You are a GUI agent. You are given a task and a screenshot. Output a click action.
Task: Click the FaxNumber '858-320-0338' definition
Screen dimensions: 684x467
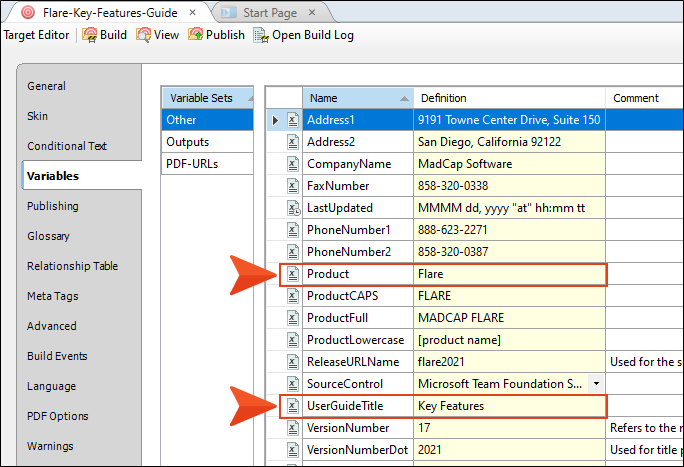pos(509,186)
